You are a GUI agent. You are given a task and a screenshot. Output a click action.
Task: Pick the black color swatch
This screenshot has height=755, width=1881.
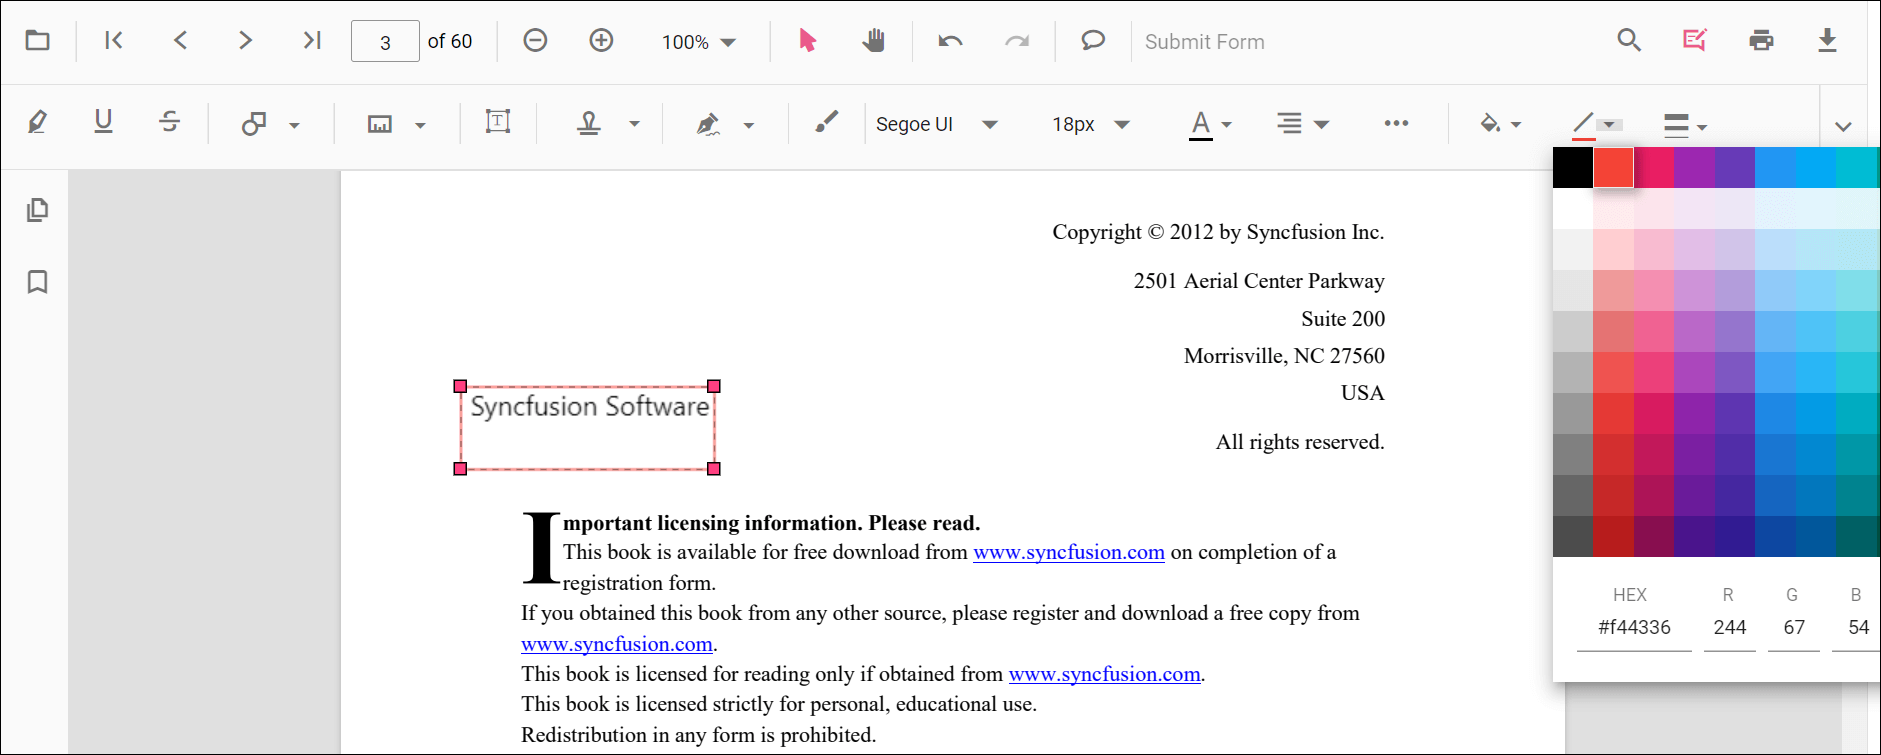tap(1572, 168)
